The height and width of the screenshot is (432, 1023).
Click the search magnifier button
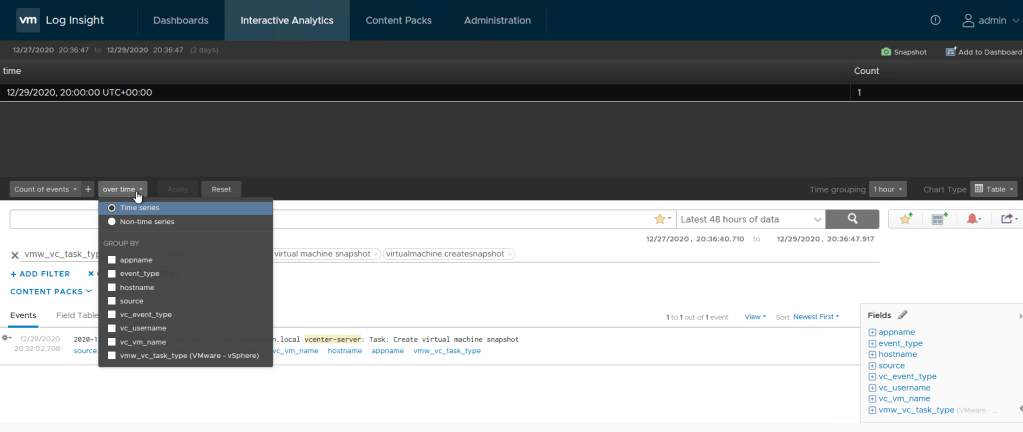point(853,219)
